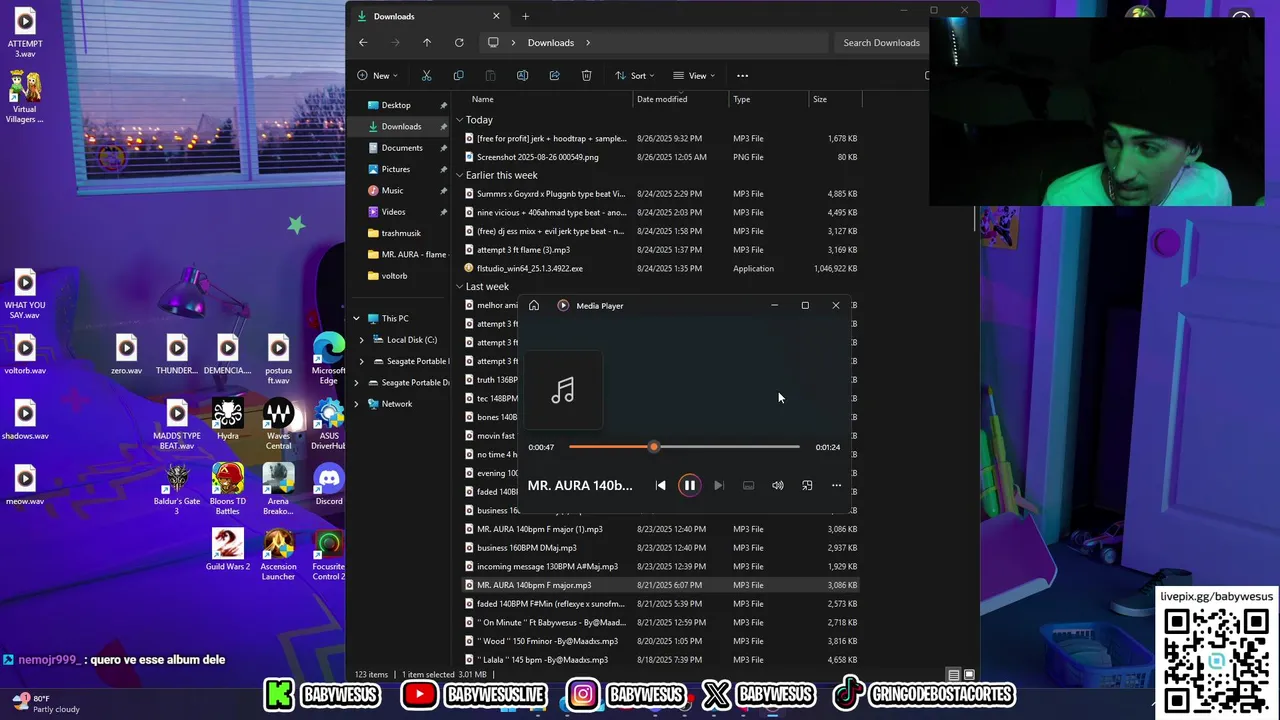Click the music note album art thumbnail
This screenshot has width=1280, height=720.
click(x=563, y=390)
